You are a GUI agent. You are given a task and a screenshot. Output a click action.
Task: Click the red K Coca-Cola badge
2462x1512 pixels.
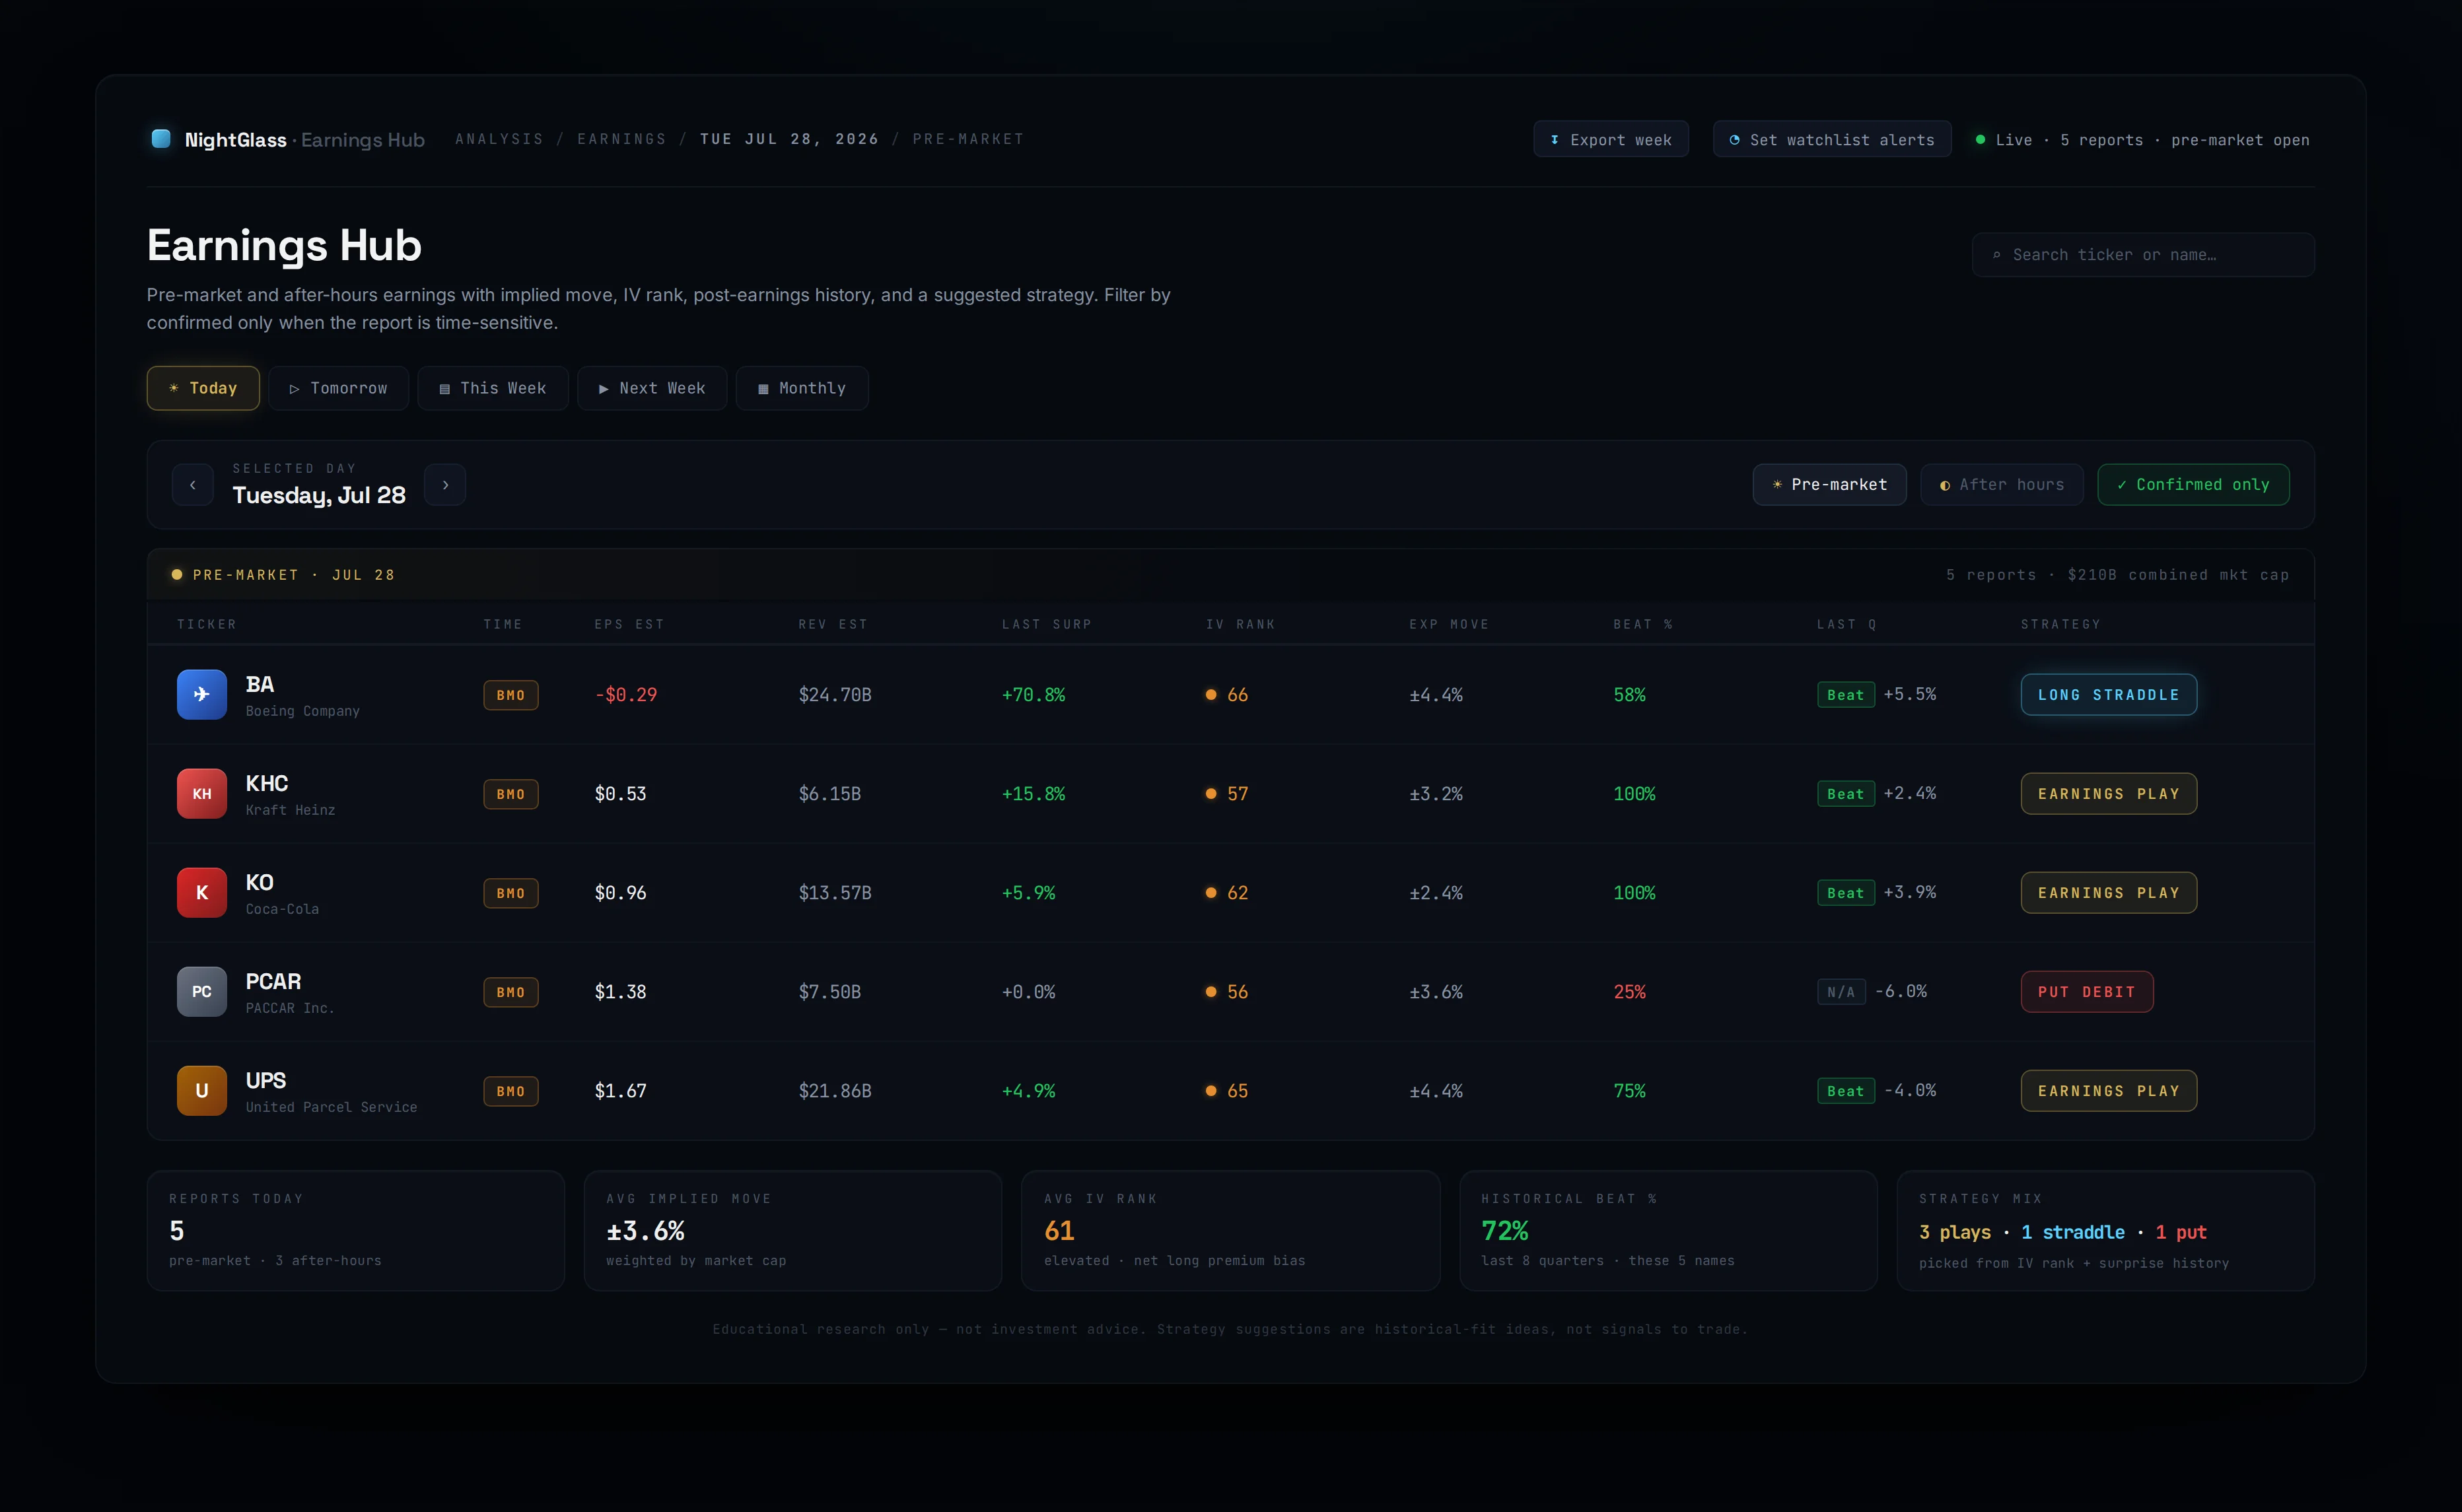[202, 892]
